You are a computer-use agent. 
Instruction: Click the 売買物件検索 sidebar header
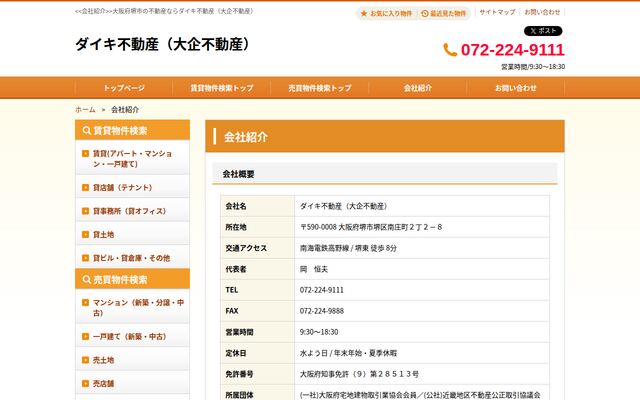coord(132,279)
